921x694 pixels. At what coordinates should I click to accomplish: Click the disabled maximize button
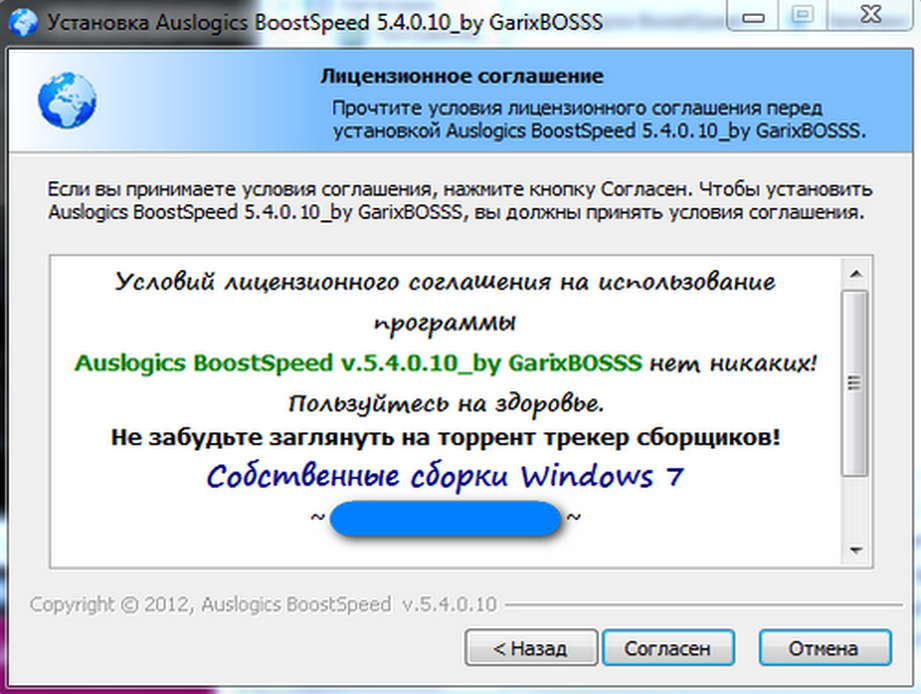[803, 16]
